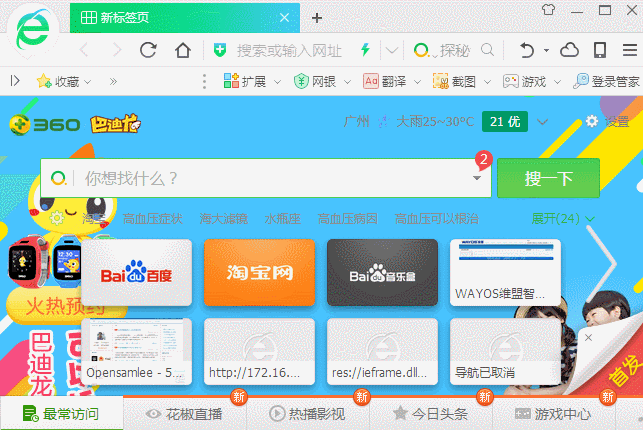The image size is (643, 430).
Task: Close the corner ad with X
Action: coord(588,337)
